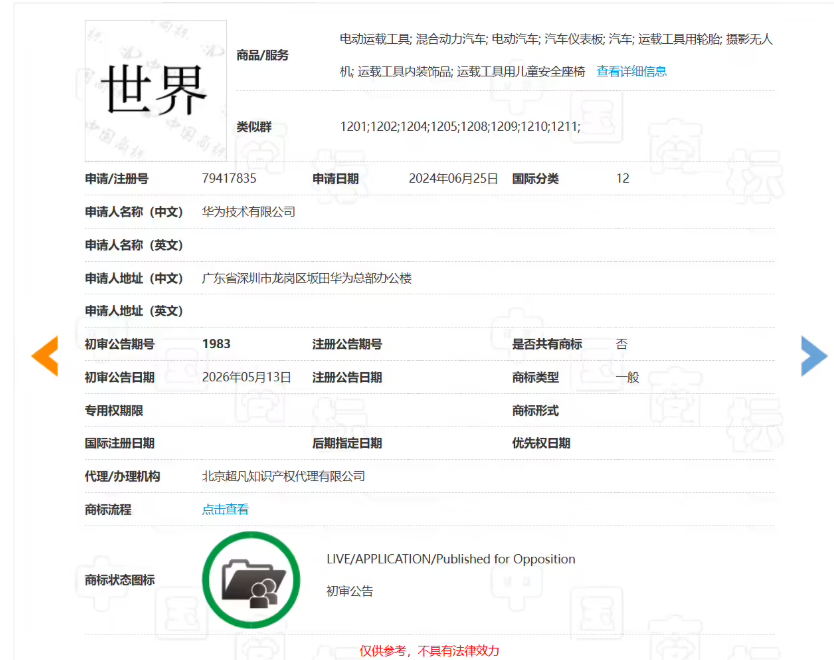
Task: Select label 商标状态图标
Action: click(x=120, y=580)
